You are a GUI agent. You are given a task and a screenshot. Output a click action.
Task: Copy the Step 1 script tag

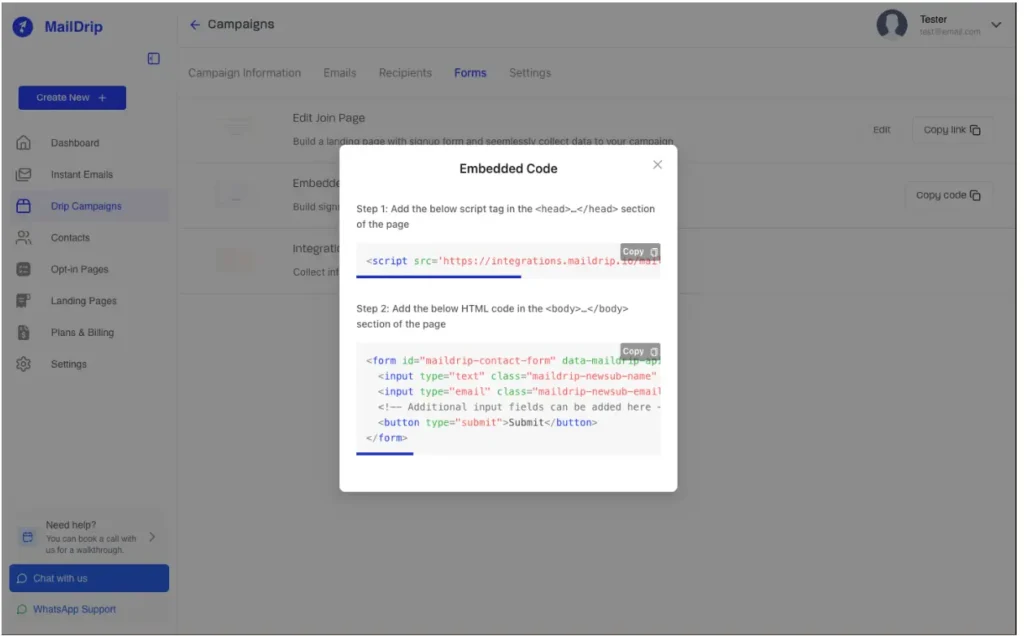tap(639, 251)
